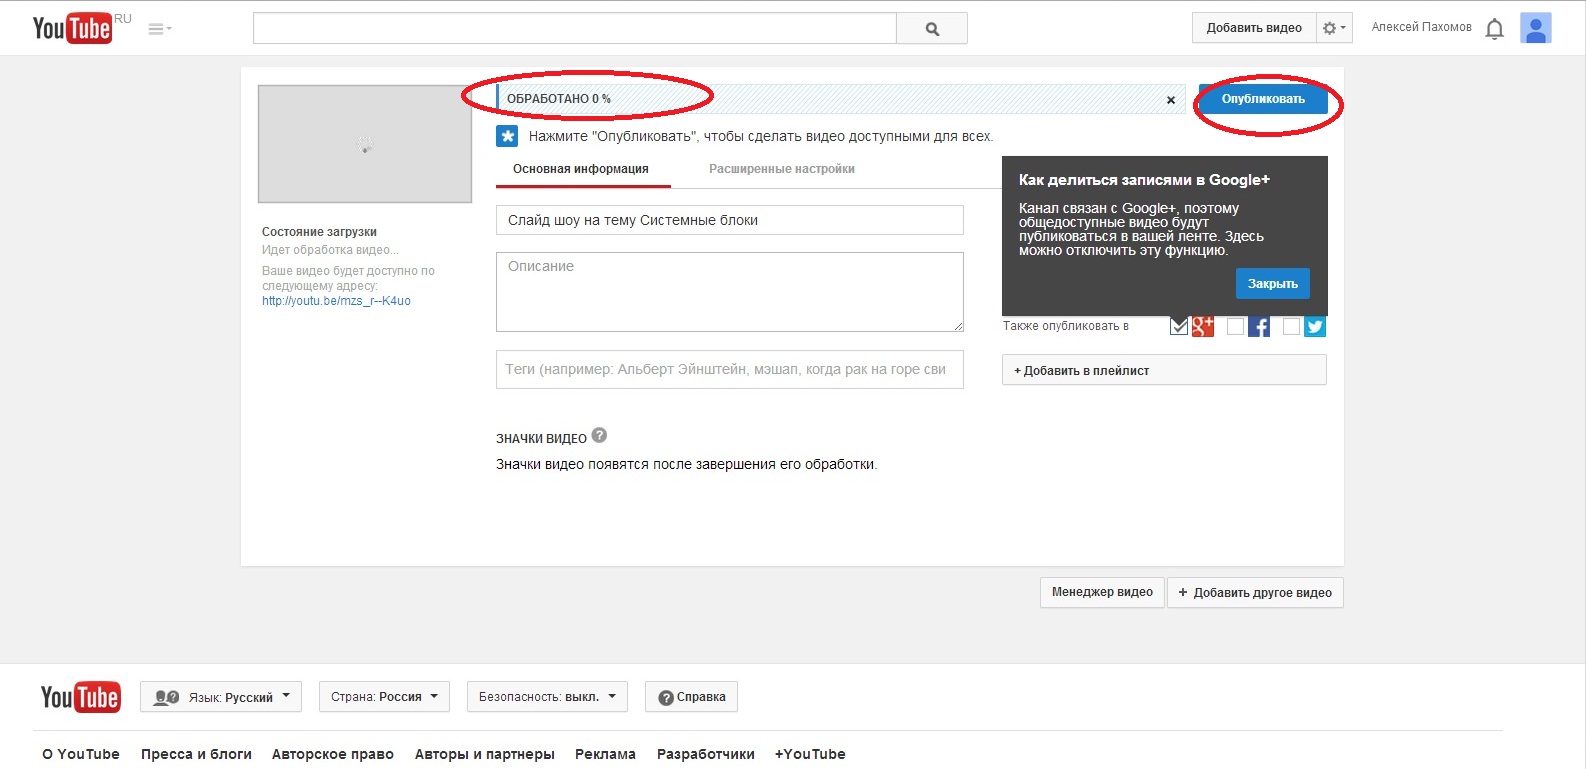Open the notifications bell

[1494, 29]
